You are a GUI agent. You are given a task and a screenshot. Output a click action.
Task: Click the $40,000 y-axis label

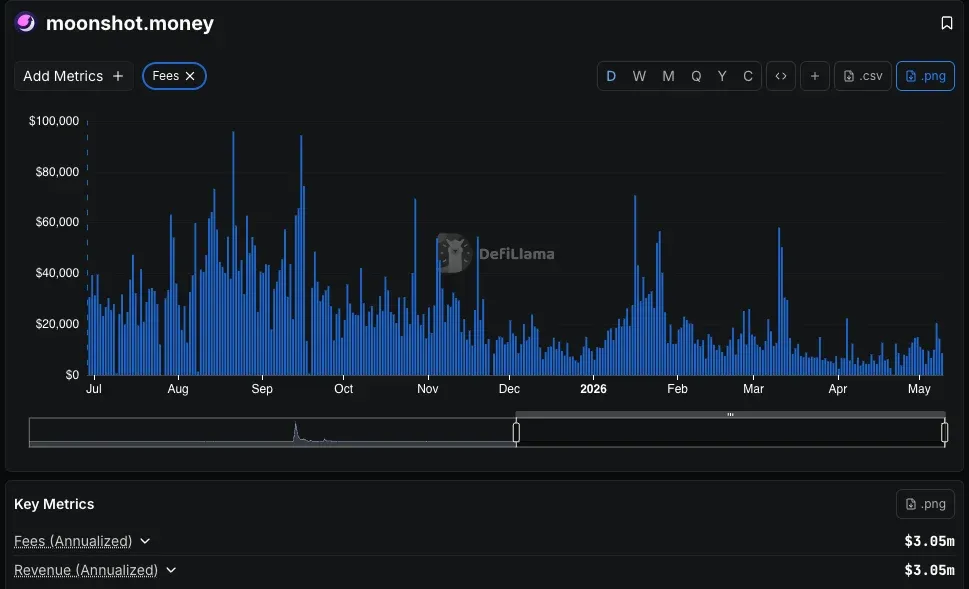[57, 273]
